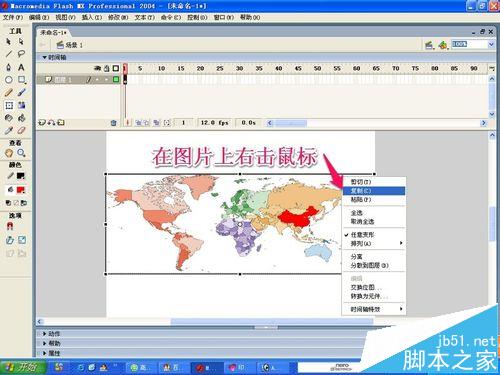Choose 转换为元件 in context menu
The image size is (500, 375).
pyautogui.click(x=374, y=296)
